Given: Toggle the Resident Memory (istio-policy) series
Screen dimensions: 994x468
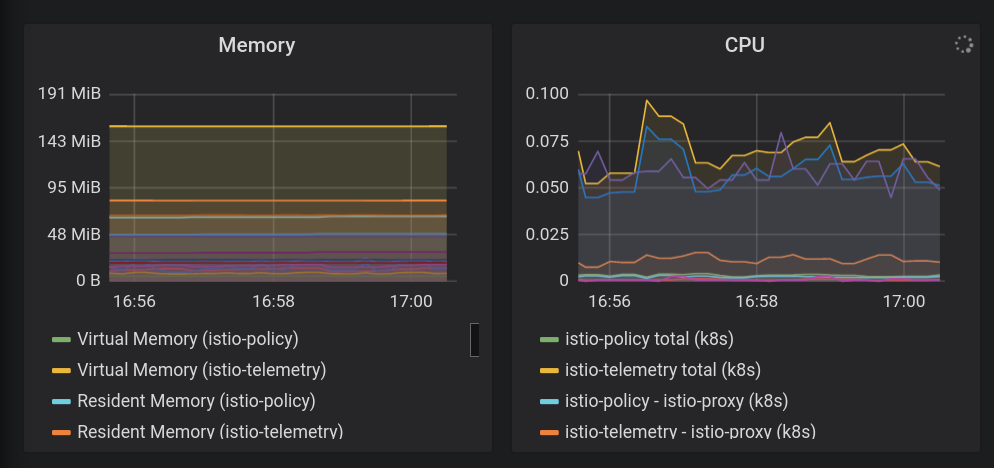Looking at the screenshot, I should 196,401.
